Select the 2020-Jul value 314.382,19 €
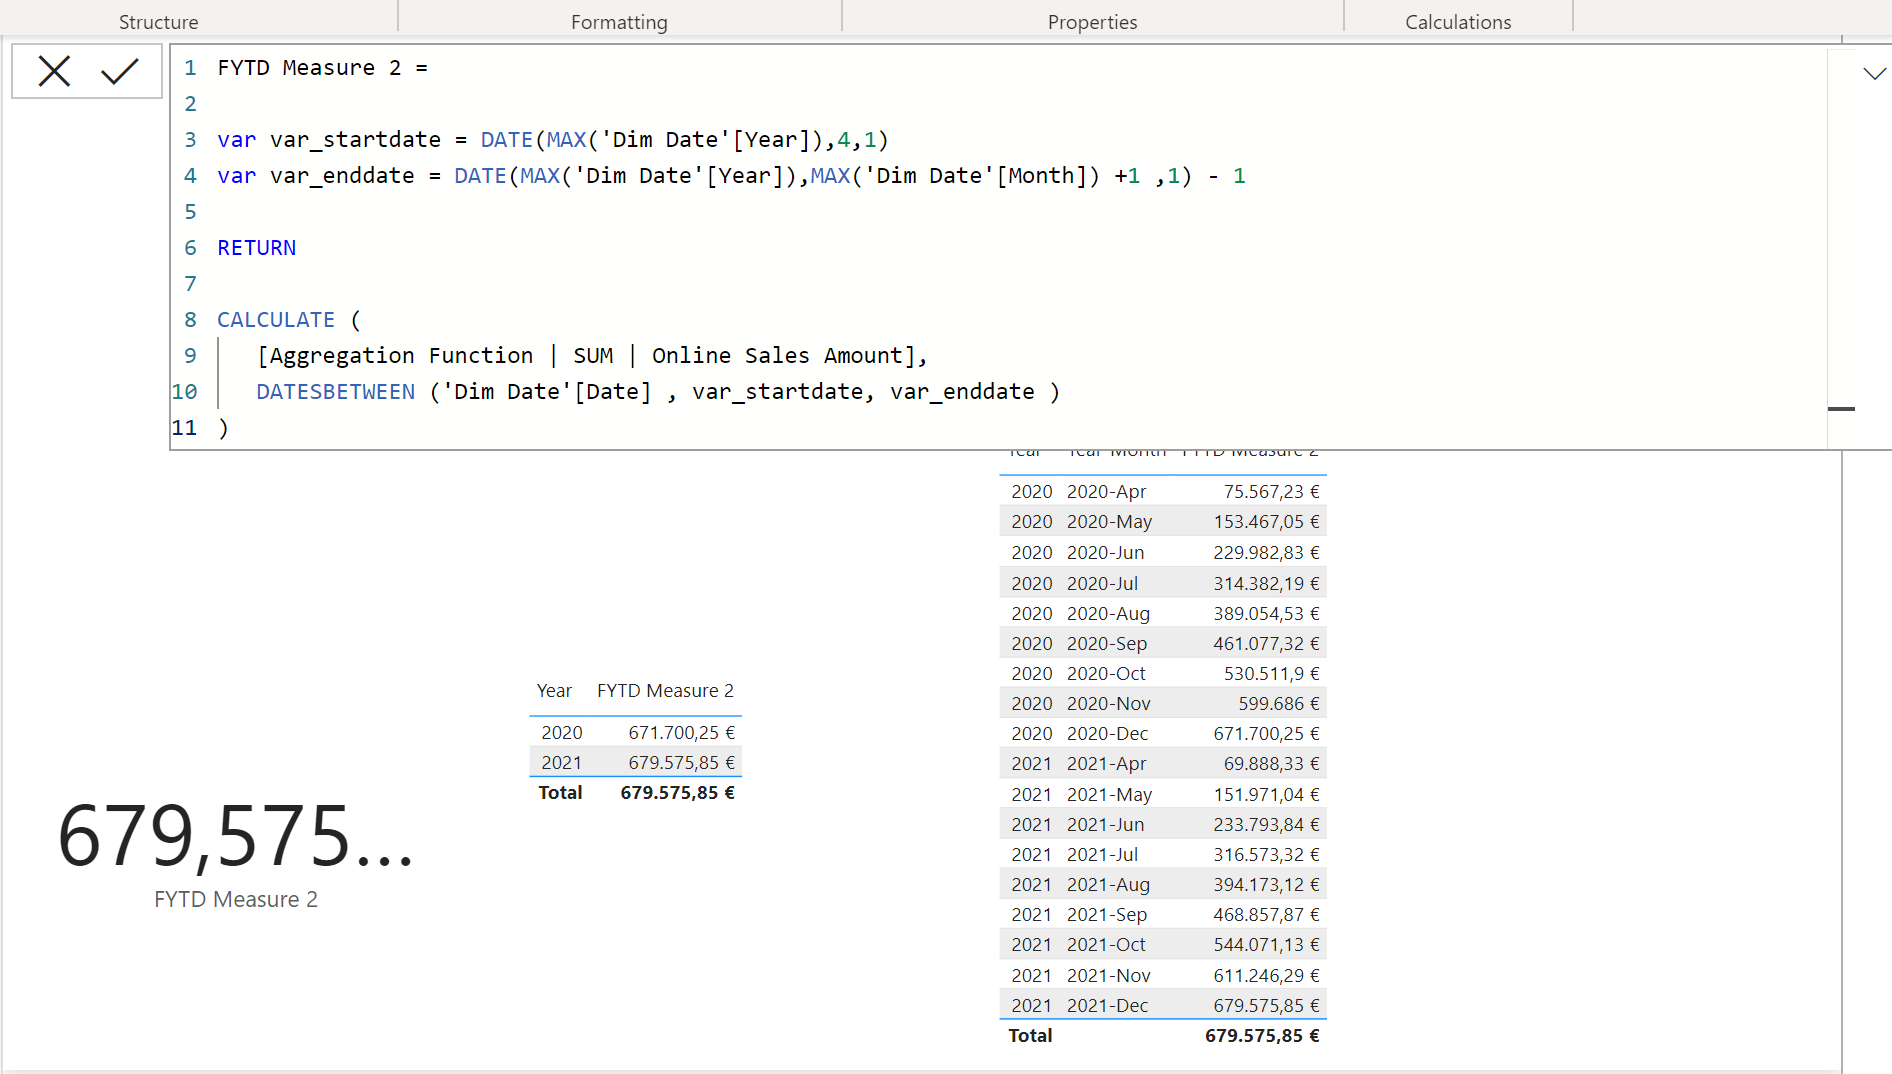The image size is (1892, 1074). click(1266, 584)
